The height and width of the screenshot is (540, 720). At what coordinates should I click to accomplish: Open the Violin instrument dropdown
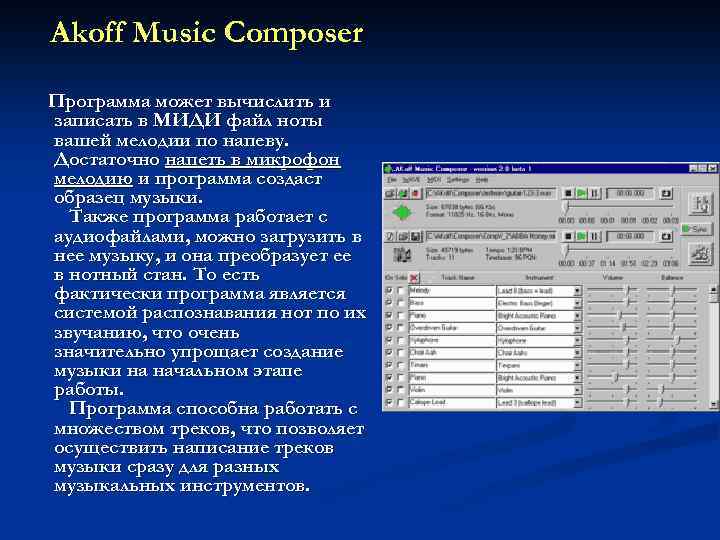tap(578, 390)
